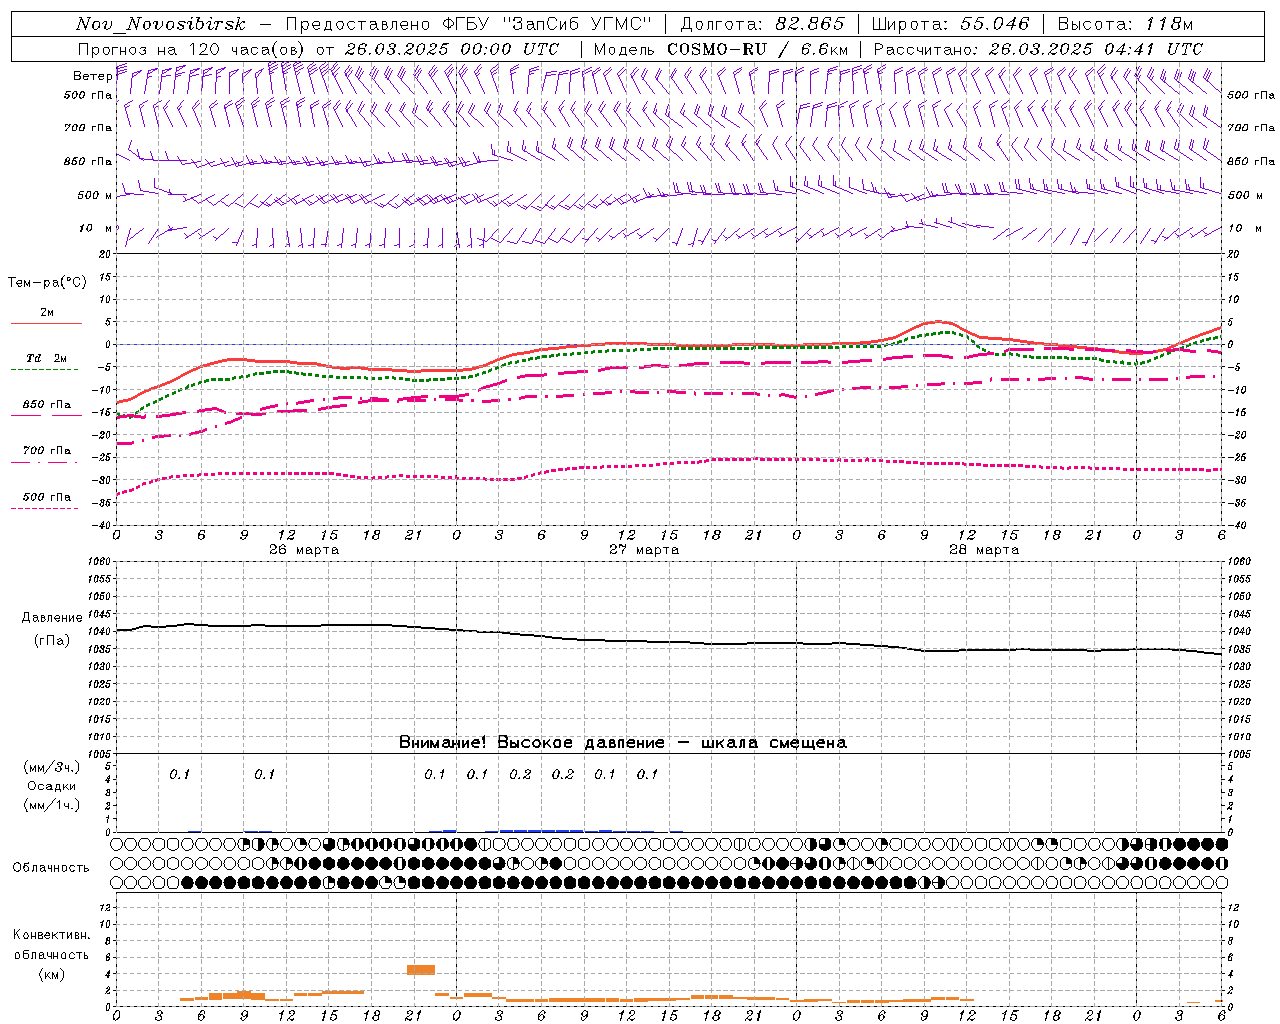1280x1024 pixels.
Task: Click the Nov_Novosibirsk station title
Action: [x=161, y=24]
